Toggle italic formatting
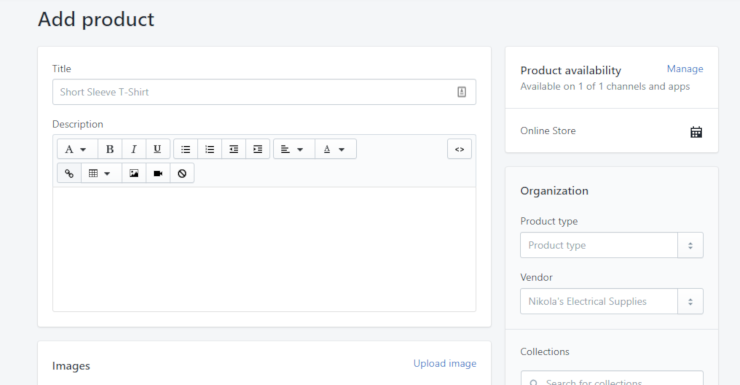The height and width of the screenshot is (385, 740). (134, 149)
